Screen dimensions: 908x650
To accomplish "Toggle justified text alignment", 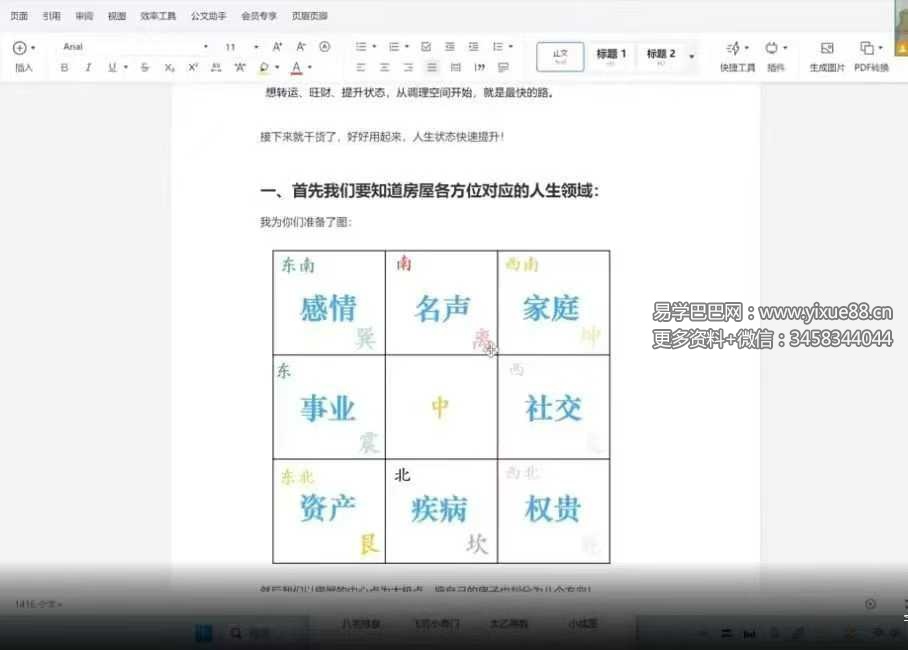I will [432, 68].
